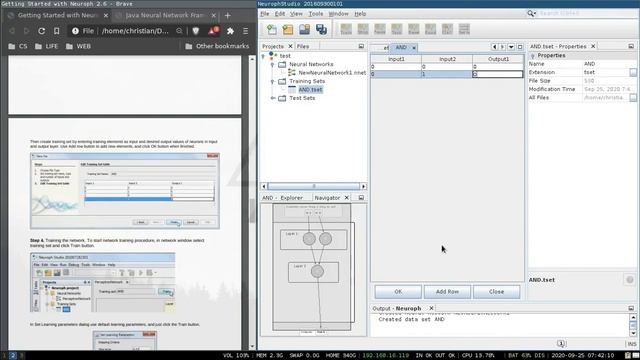This screenshot has height=360, width=640.
Task: Select NewNeuralNetwork1.nnet in project tree
Action: pos(327,73)
